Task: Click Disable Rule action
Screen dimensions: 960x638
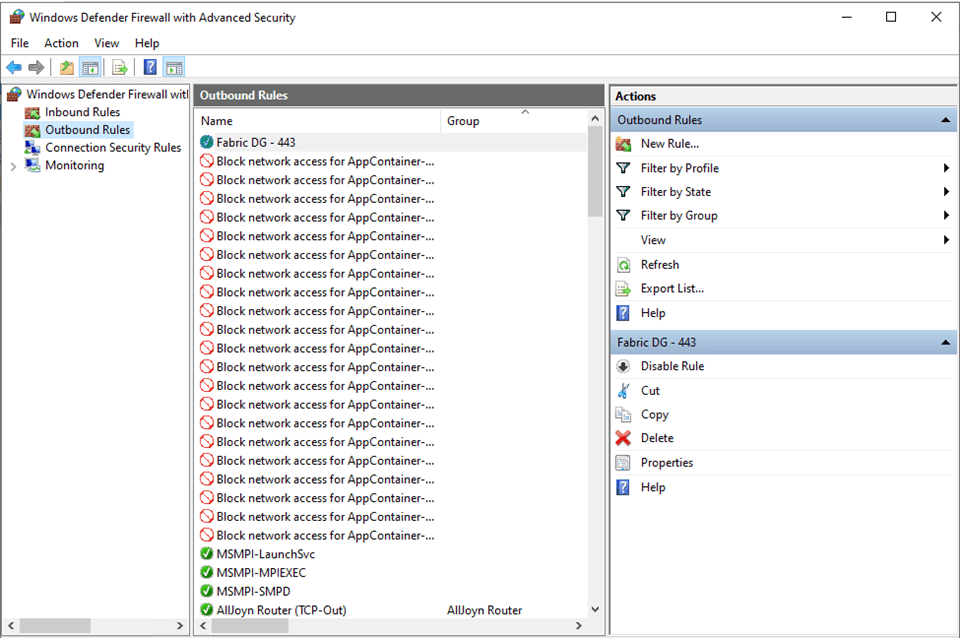Action: pyautogui.click(x=672, y=366)
